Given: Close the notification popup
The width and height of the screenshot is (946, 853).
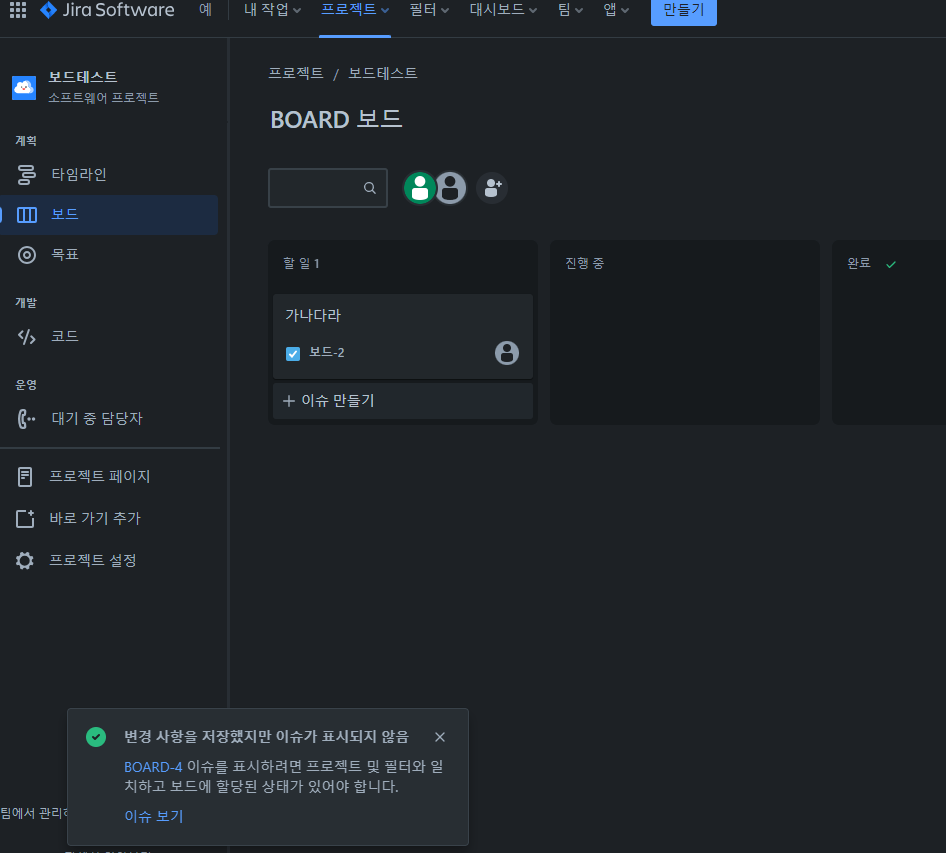Looking at the screenshot, I should click(440, 737).
